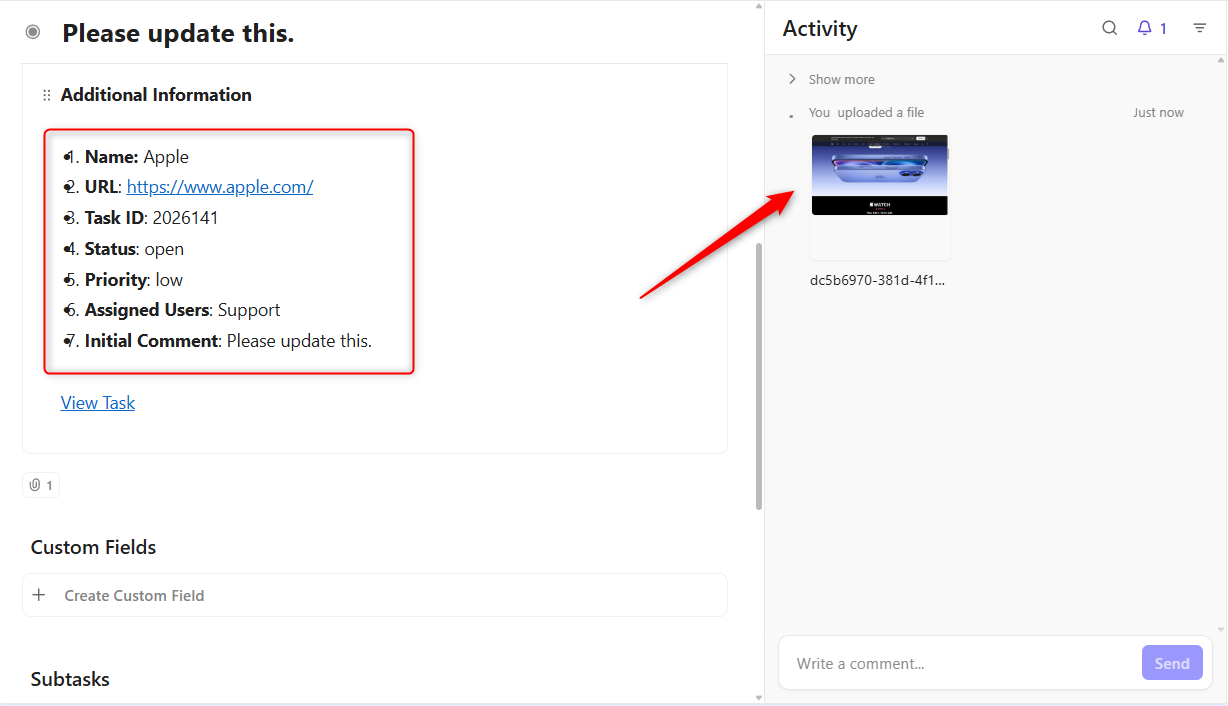
Task: Click the task status circle icon
Action: pos(33,33)
